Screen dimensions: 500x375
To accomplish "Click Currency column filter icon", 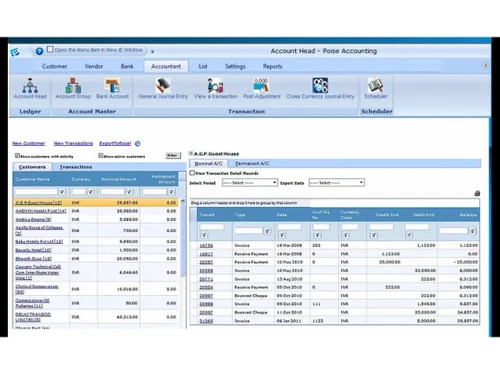I will pos(91,192).
